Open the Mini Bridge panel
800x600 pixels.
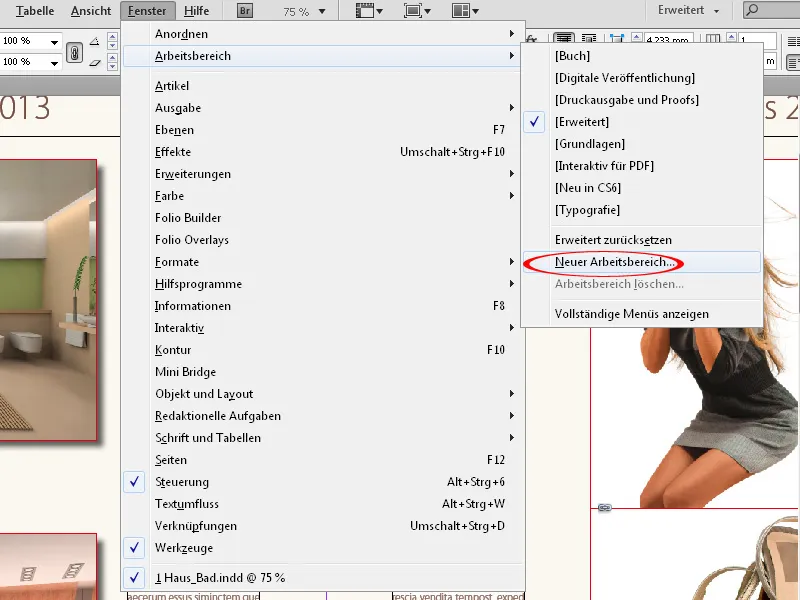click(324, 371)
